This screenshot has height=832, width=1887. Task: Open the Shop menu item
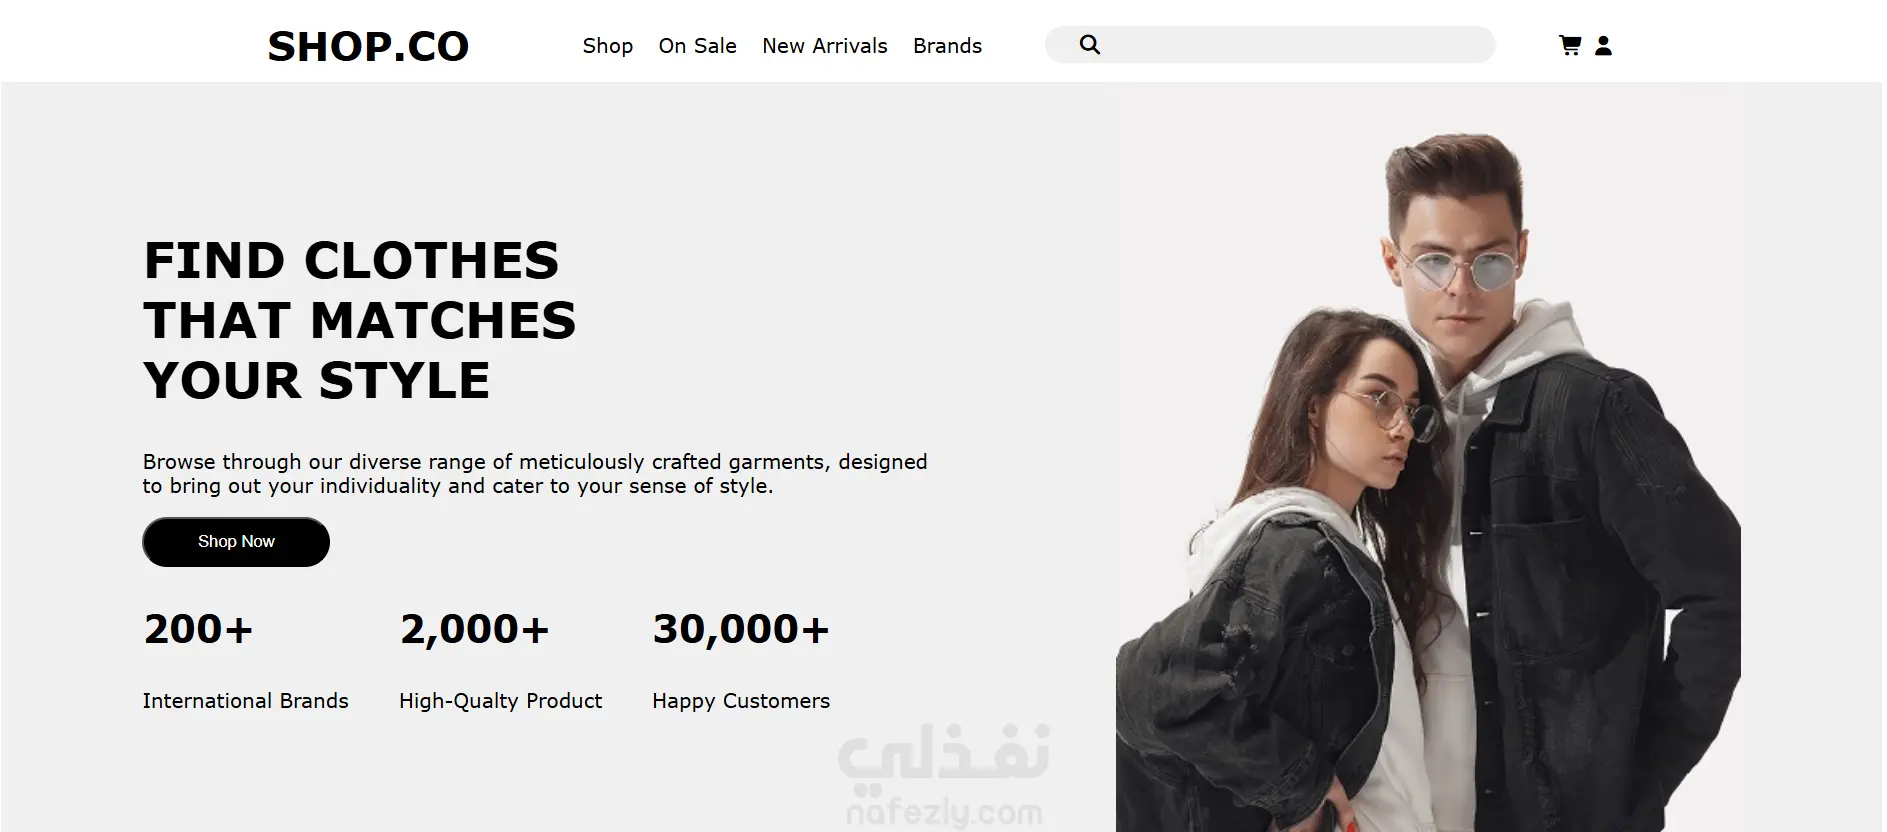[608, 46]
